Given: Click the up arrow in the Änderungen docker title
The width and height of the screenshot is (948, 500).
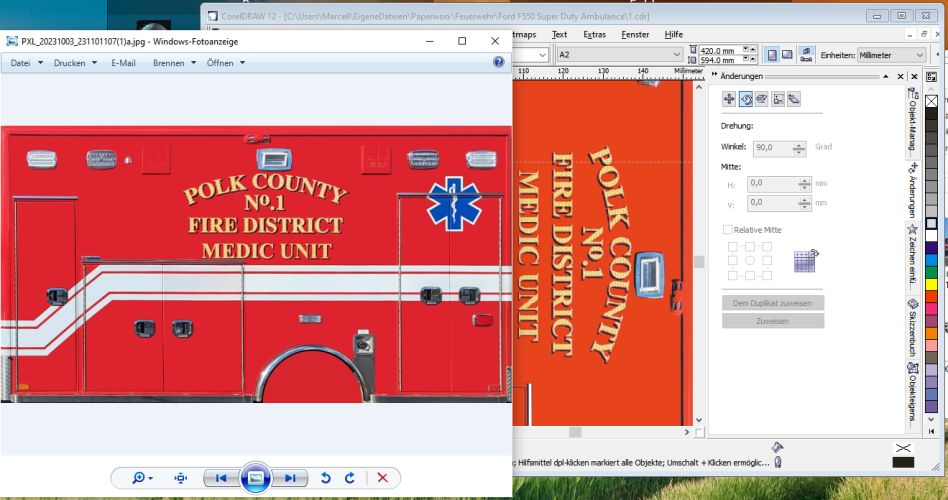Looking at the screenshot, I should (x=886, y=76).
